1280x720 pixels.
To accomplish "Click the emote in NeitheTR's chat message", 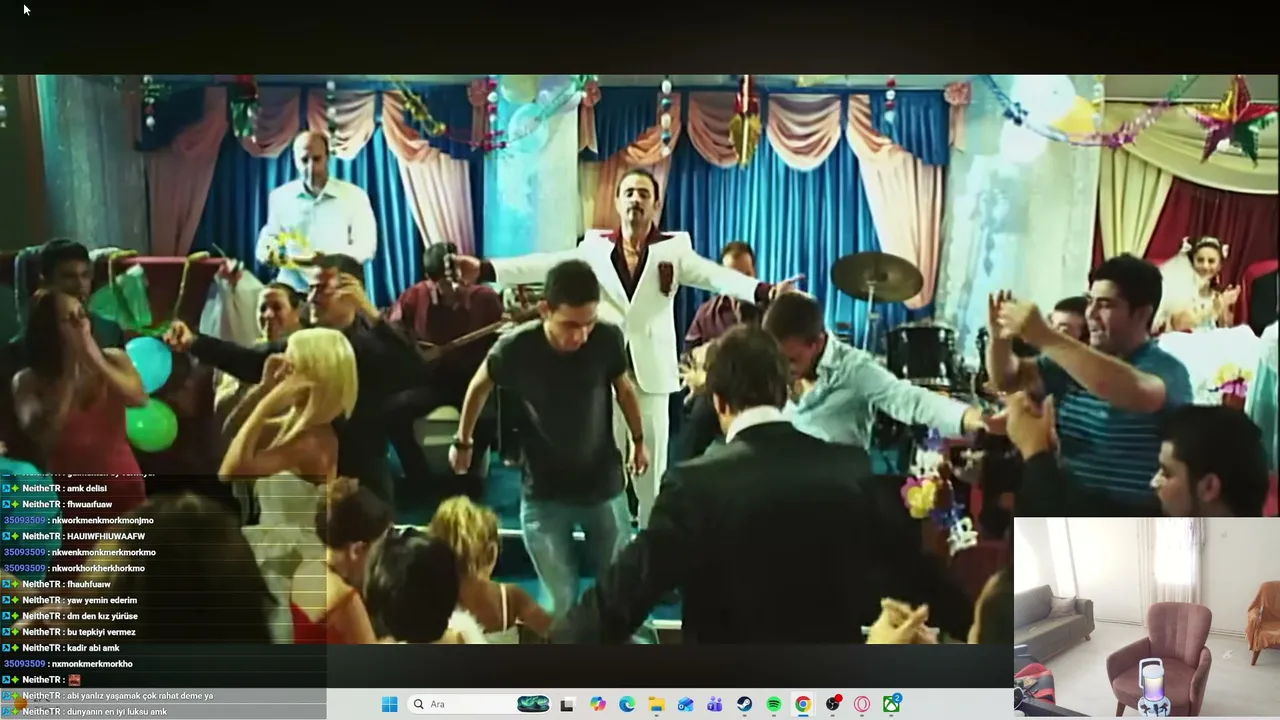I will [x=74, y=680].
